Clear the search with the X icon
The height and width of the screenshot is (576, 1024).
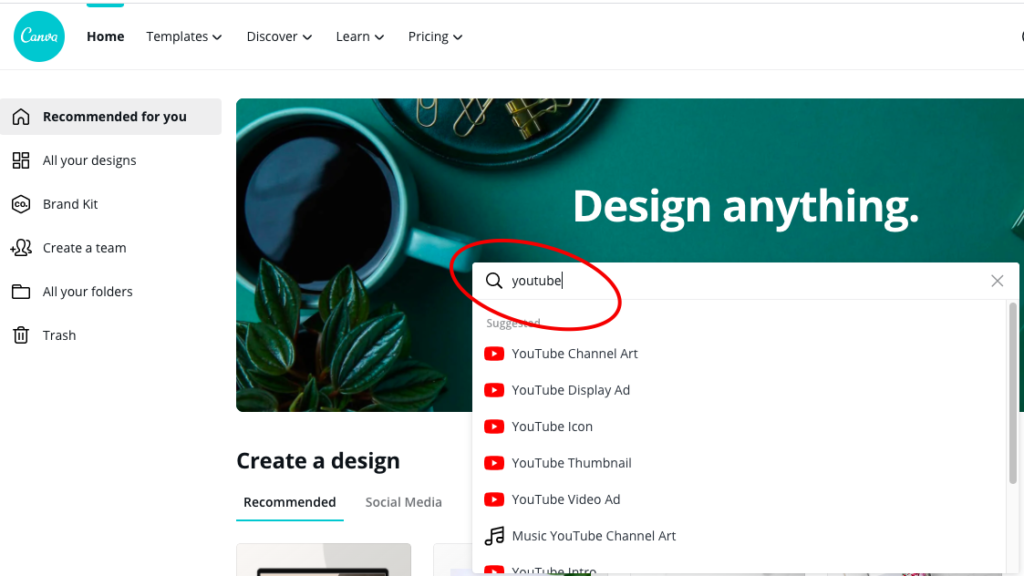point(997,281)
